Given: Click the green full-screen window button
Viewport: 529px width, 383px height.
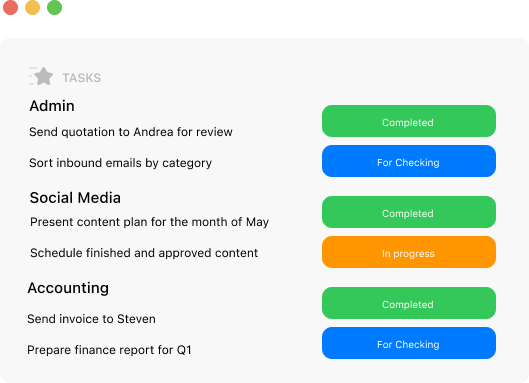Looking at the screenshot, I should (x=54, y=7).
